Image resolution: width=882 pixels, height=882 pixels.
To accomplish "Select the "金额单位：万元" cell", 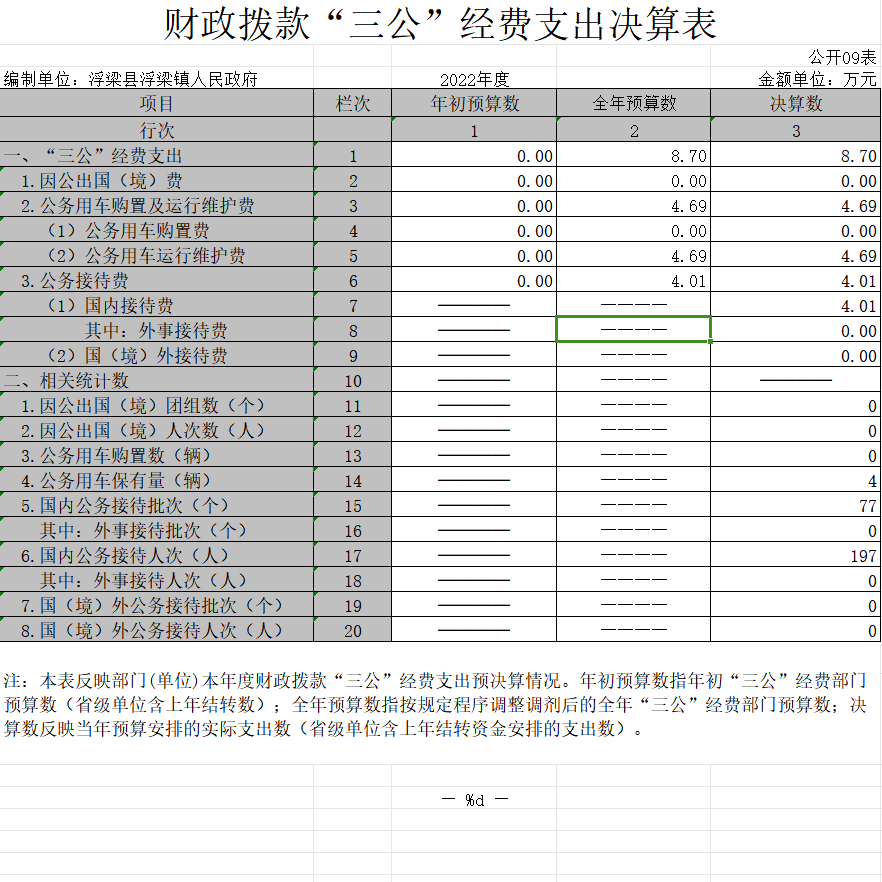I will click(x=817, y=79).
